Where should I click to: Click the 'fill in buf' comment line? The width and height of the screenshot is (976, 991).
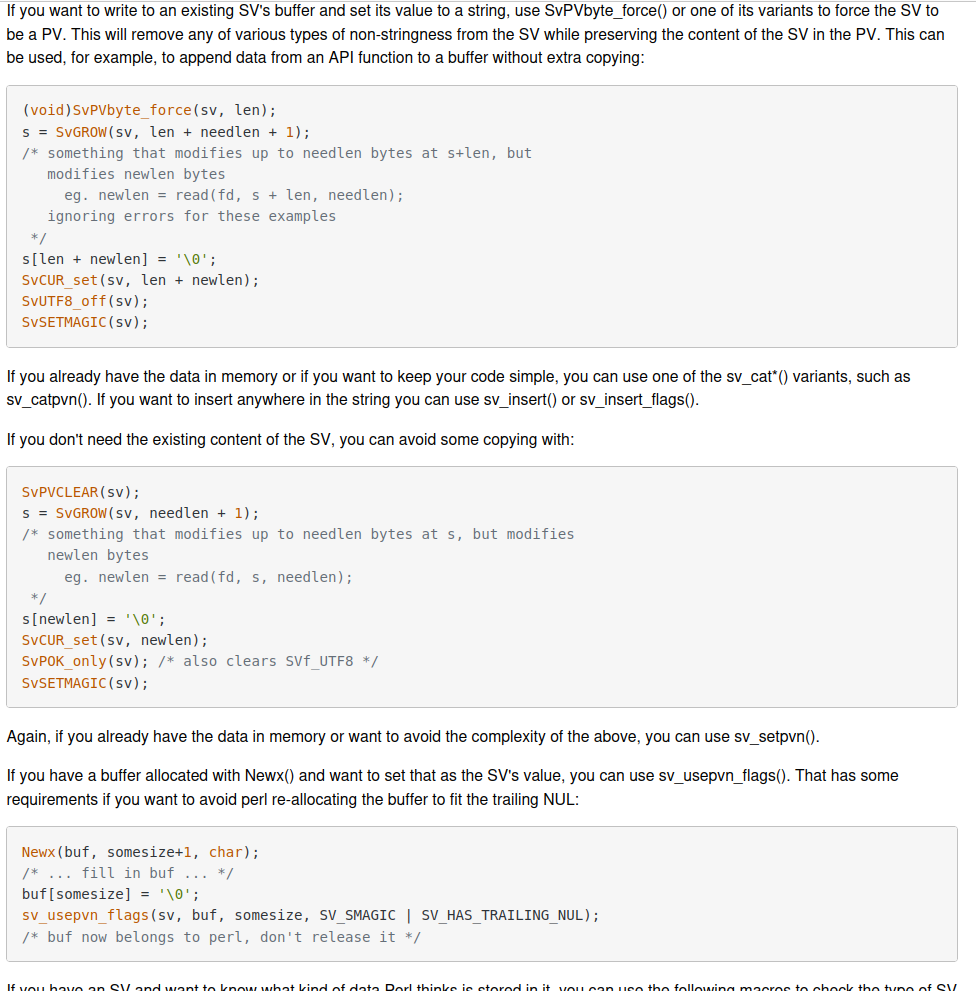(x=128, y=873)
